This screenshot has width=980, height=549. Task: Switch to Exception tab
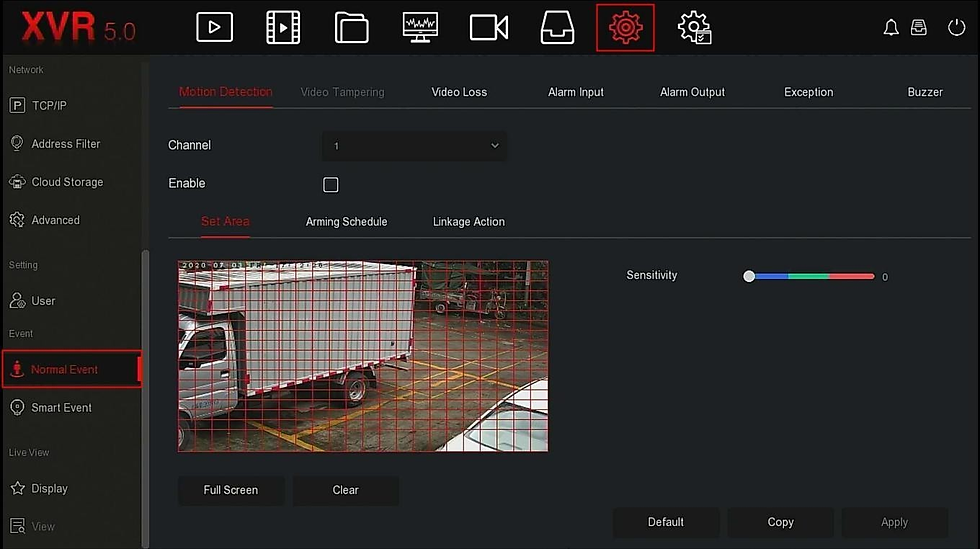(x=809, y=92)
